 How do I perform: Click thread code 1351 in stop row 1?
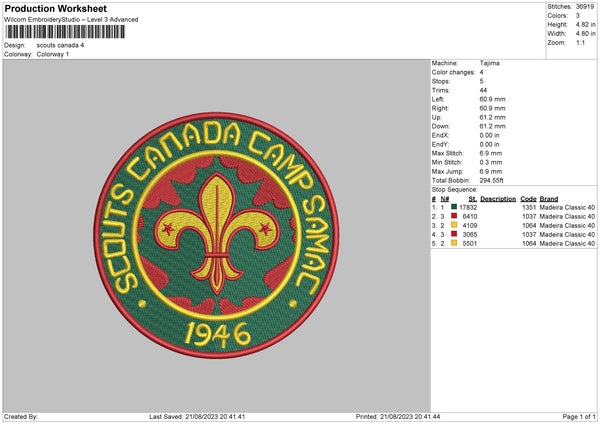(x=529, y=207)
